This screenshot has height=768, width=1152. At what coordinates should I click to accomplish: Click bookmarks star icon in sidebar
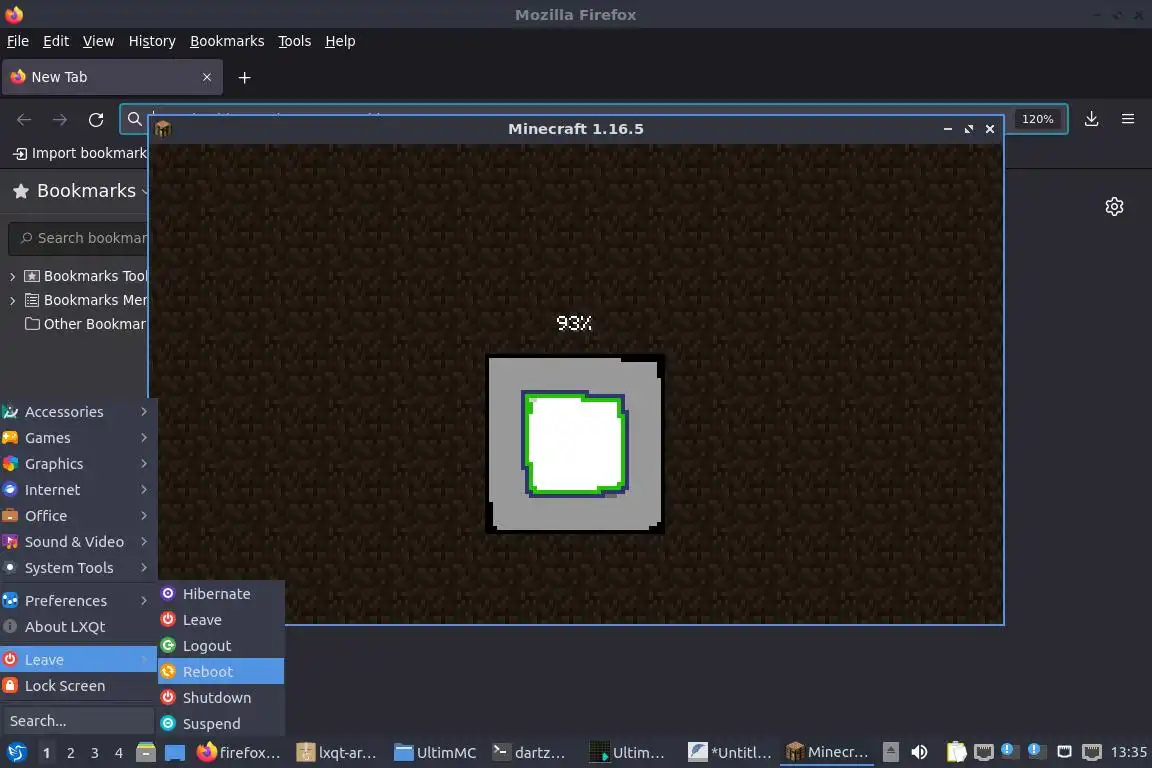[x=21, y=191]
